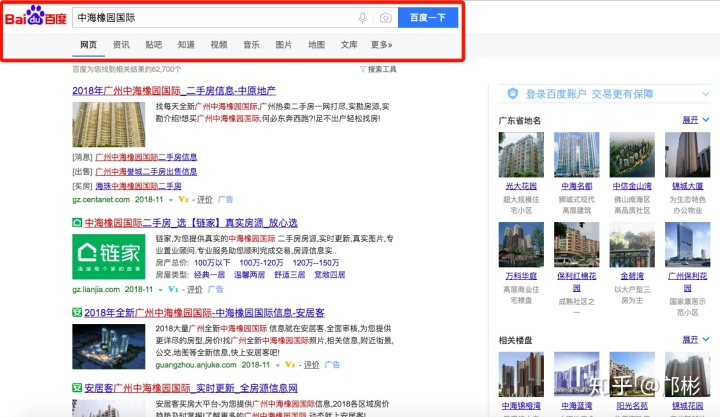Click the 金碧湾 thumbnail image

coord(632,245)
